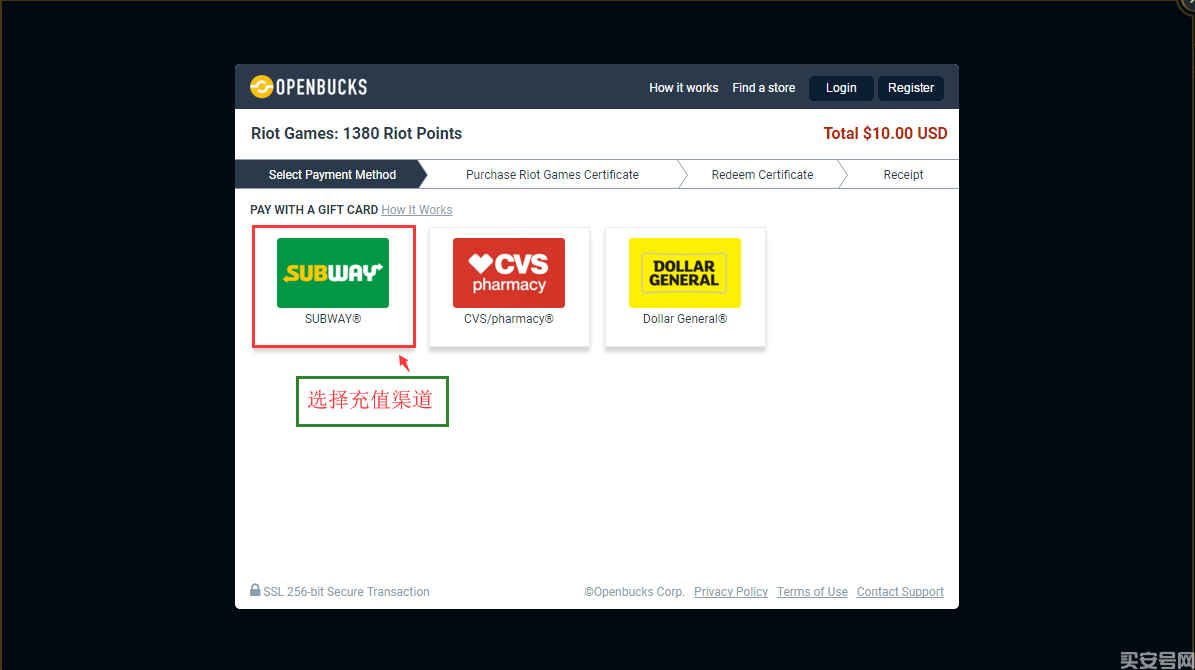This screenshot has width=1195, height=670.
Task: Click the "Riot Games: 1380 Riot Points" heading
Action: point(356,134)
